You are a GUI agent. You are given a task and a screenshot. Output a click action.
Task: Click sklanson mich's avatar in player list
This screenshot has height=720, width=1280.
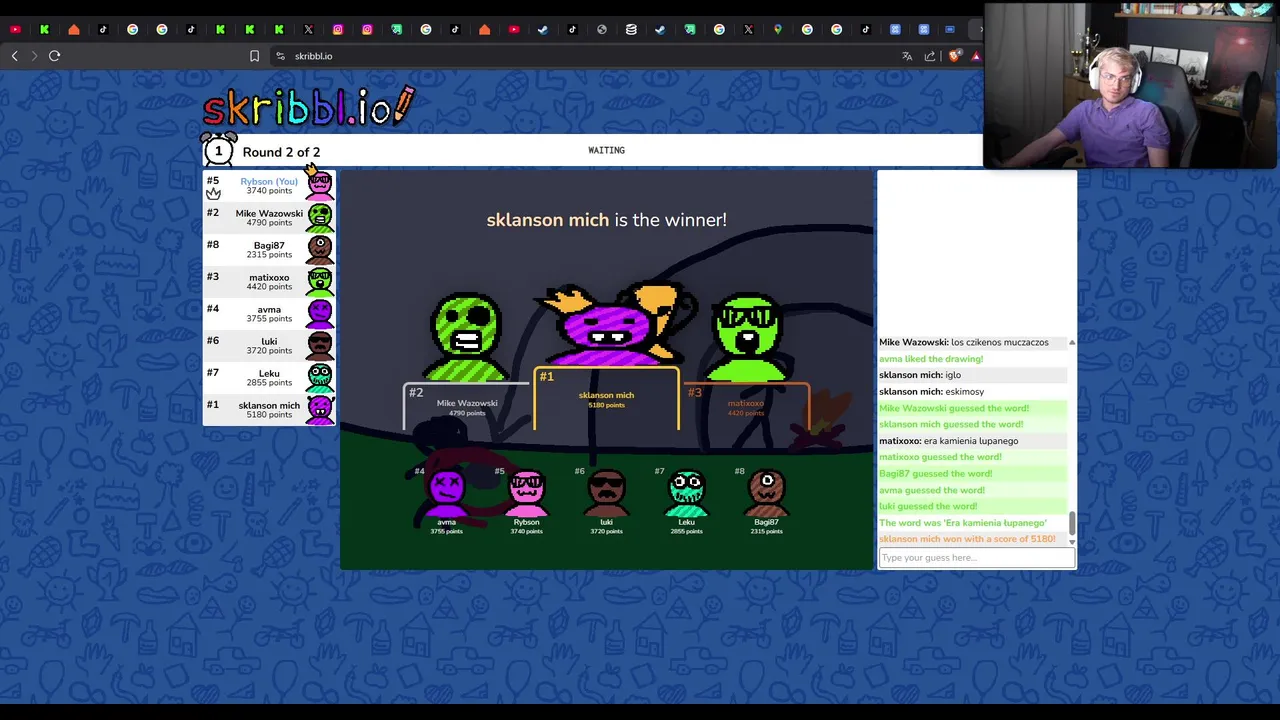point(320,409)
